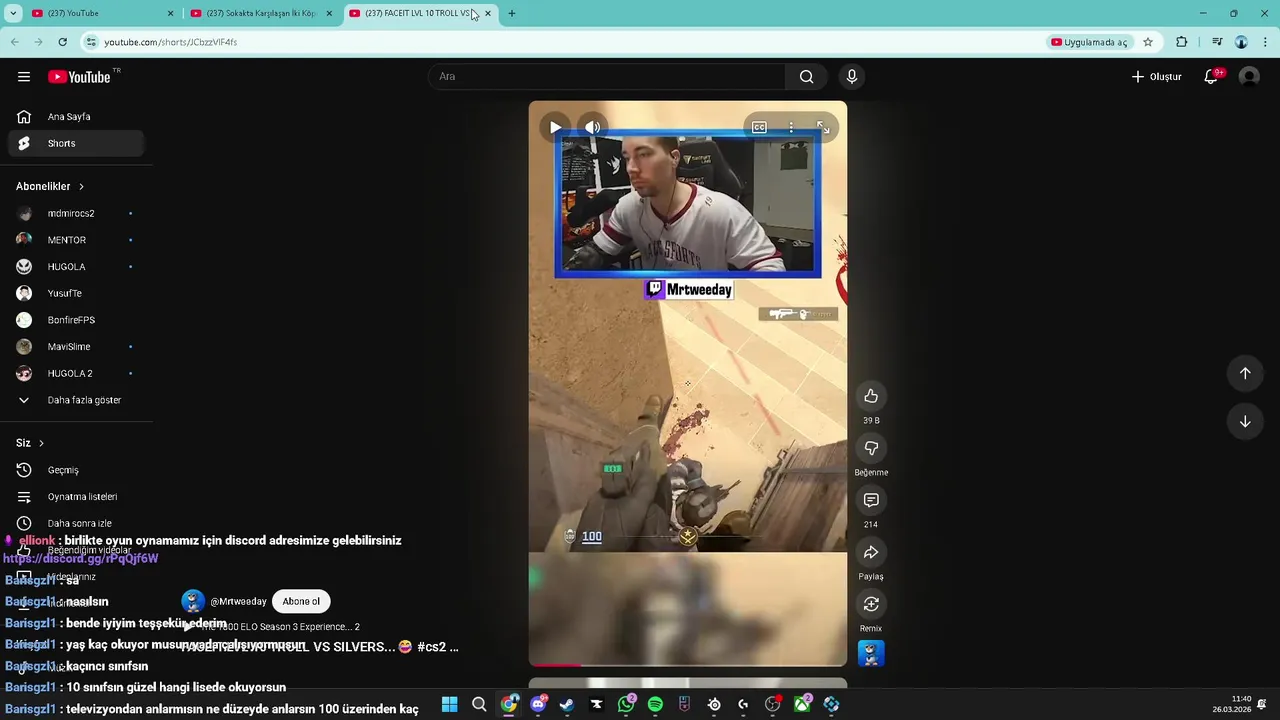Play the Shorts video
This screenshot has height=720, width=1280.
555,127
